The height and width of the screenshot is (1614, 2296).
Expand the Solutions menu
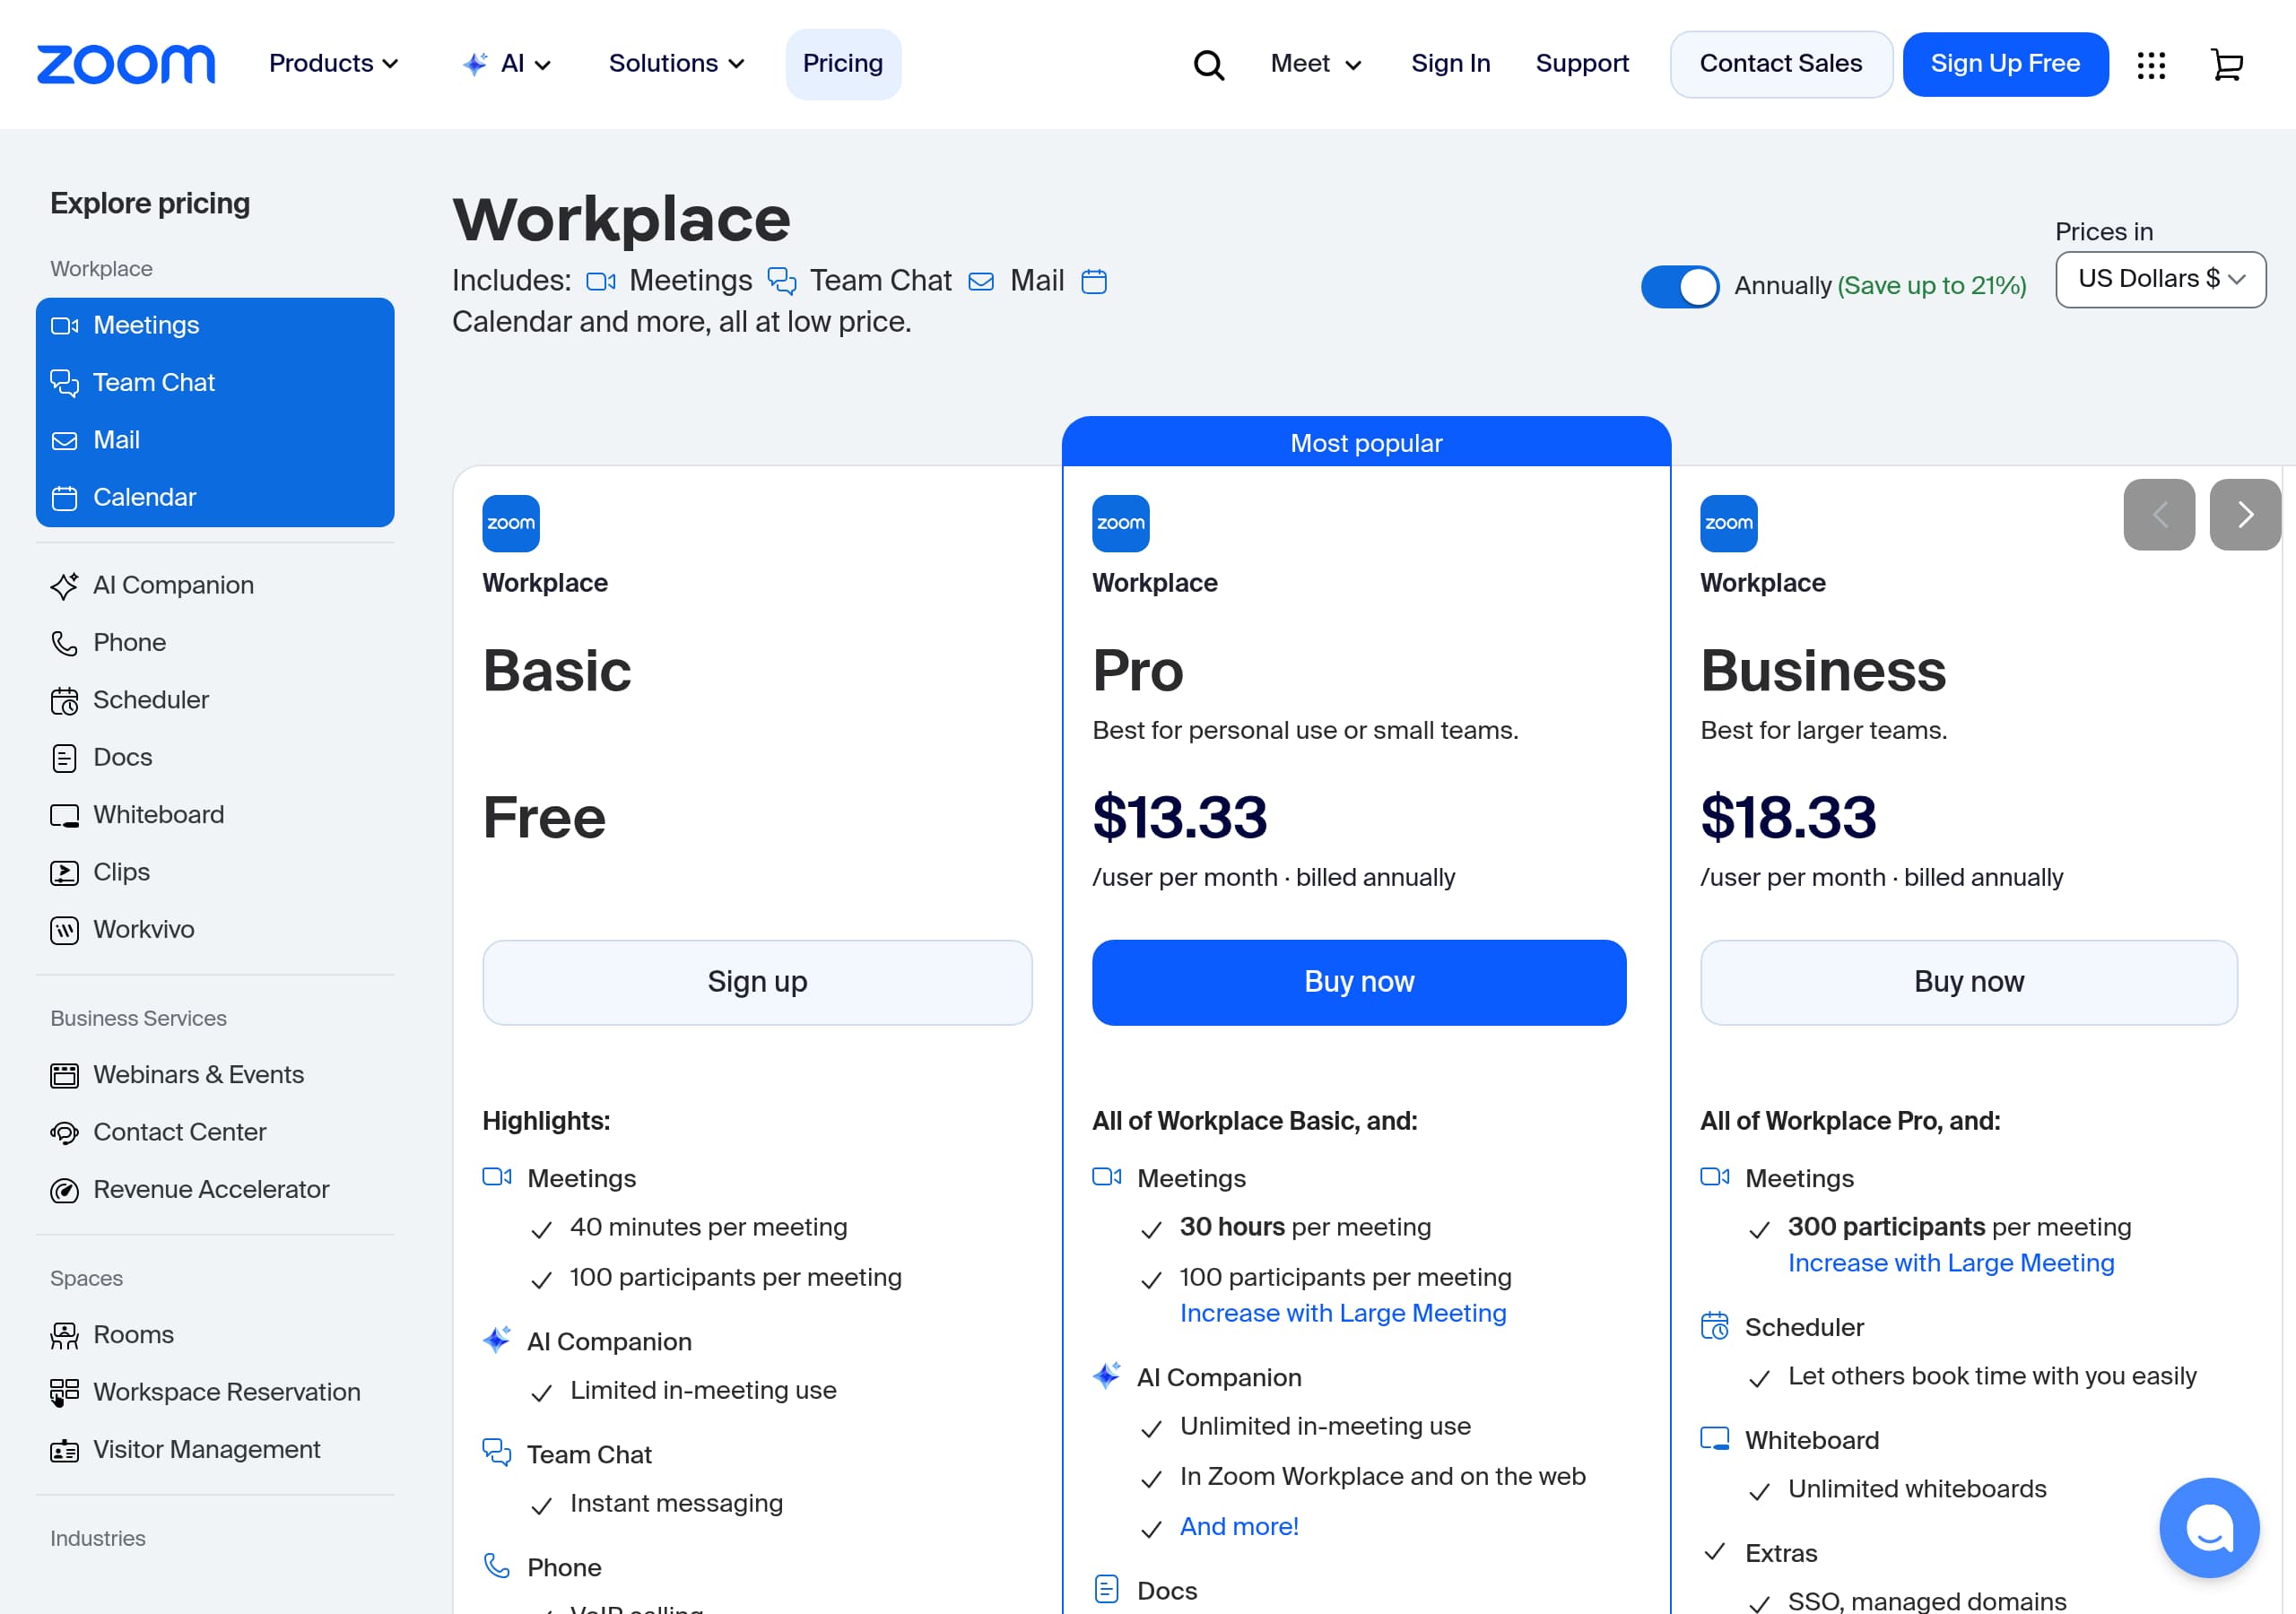(x=676, y=63)
